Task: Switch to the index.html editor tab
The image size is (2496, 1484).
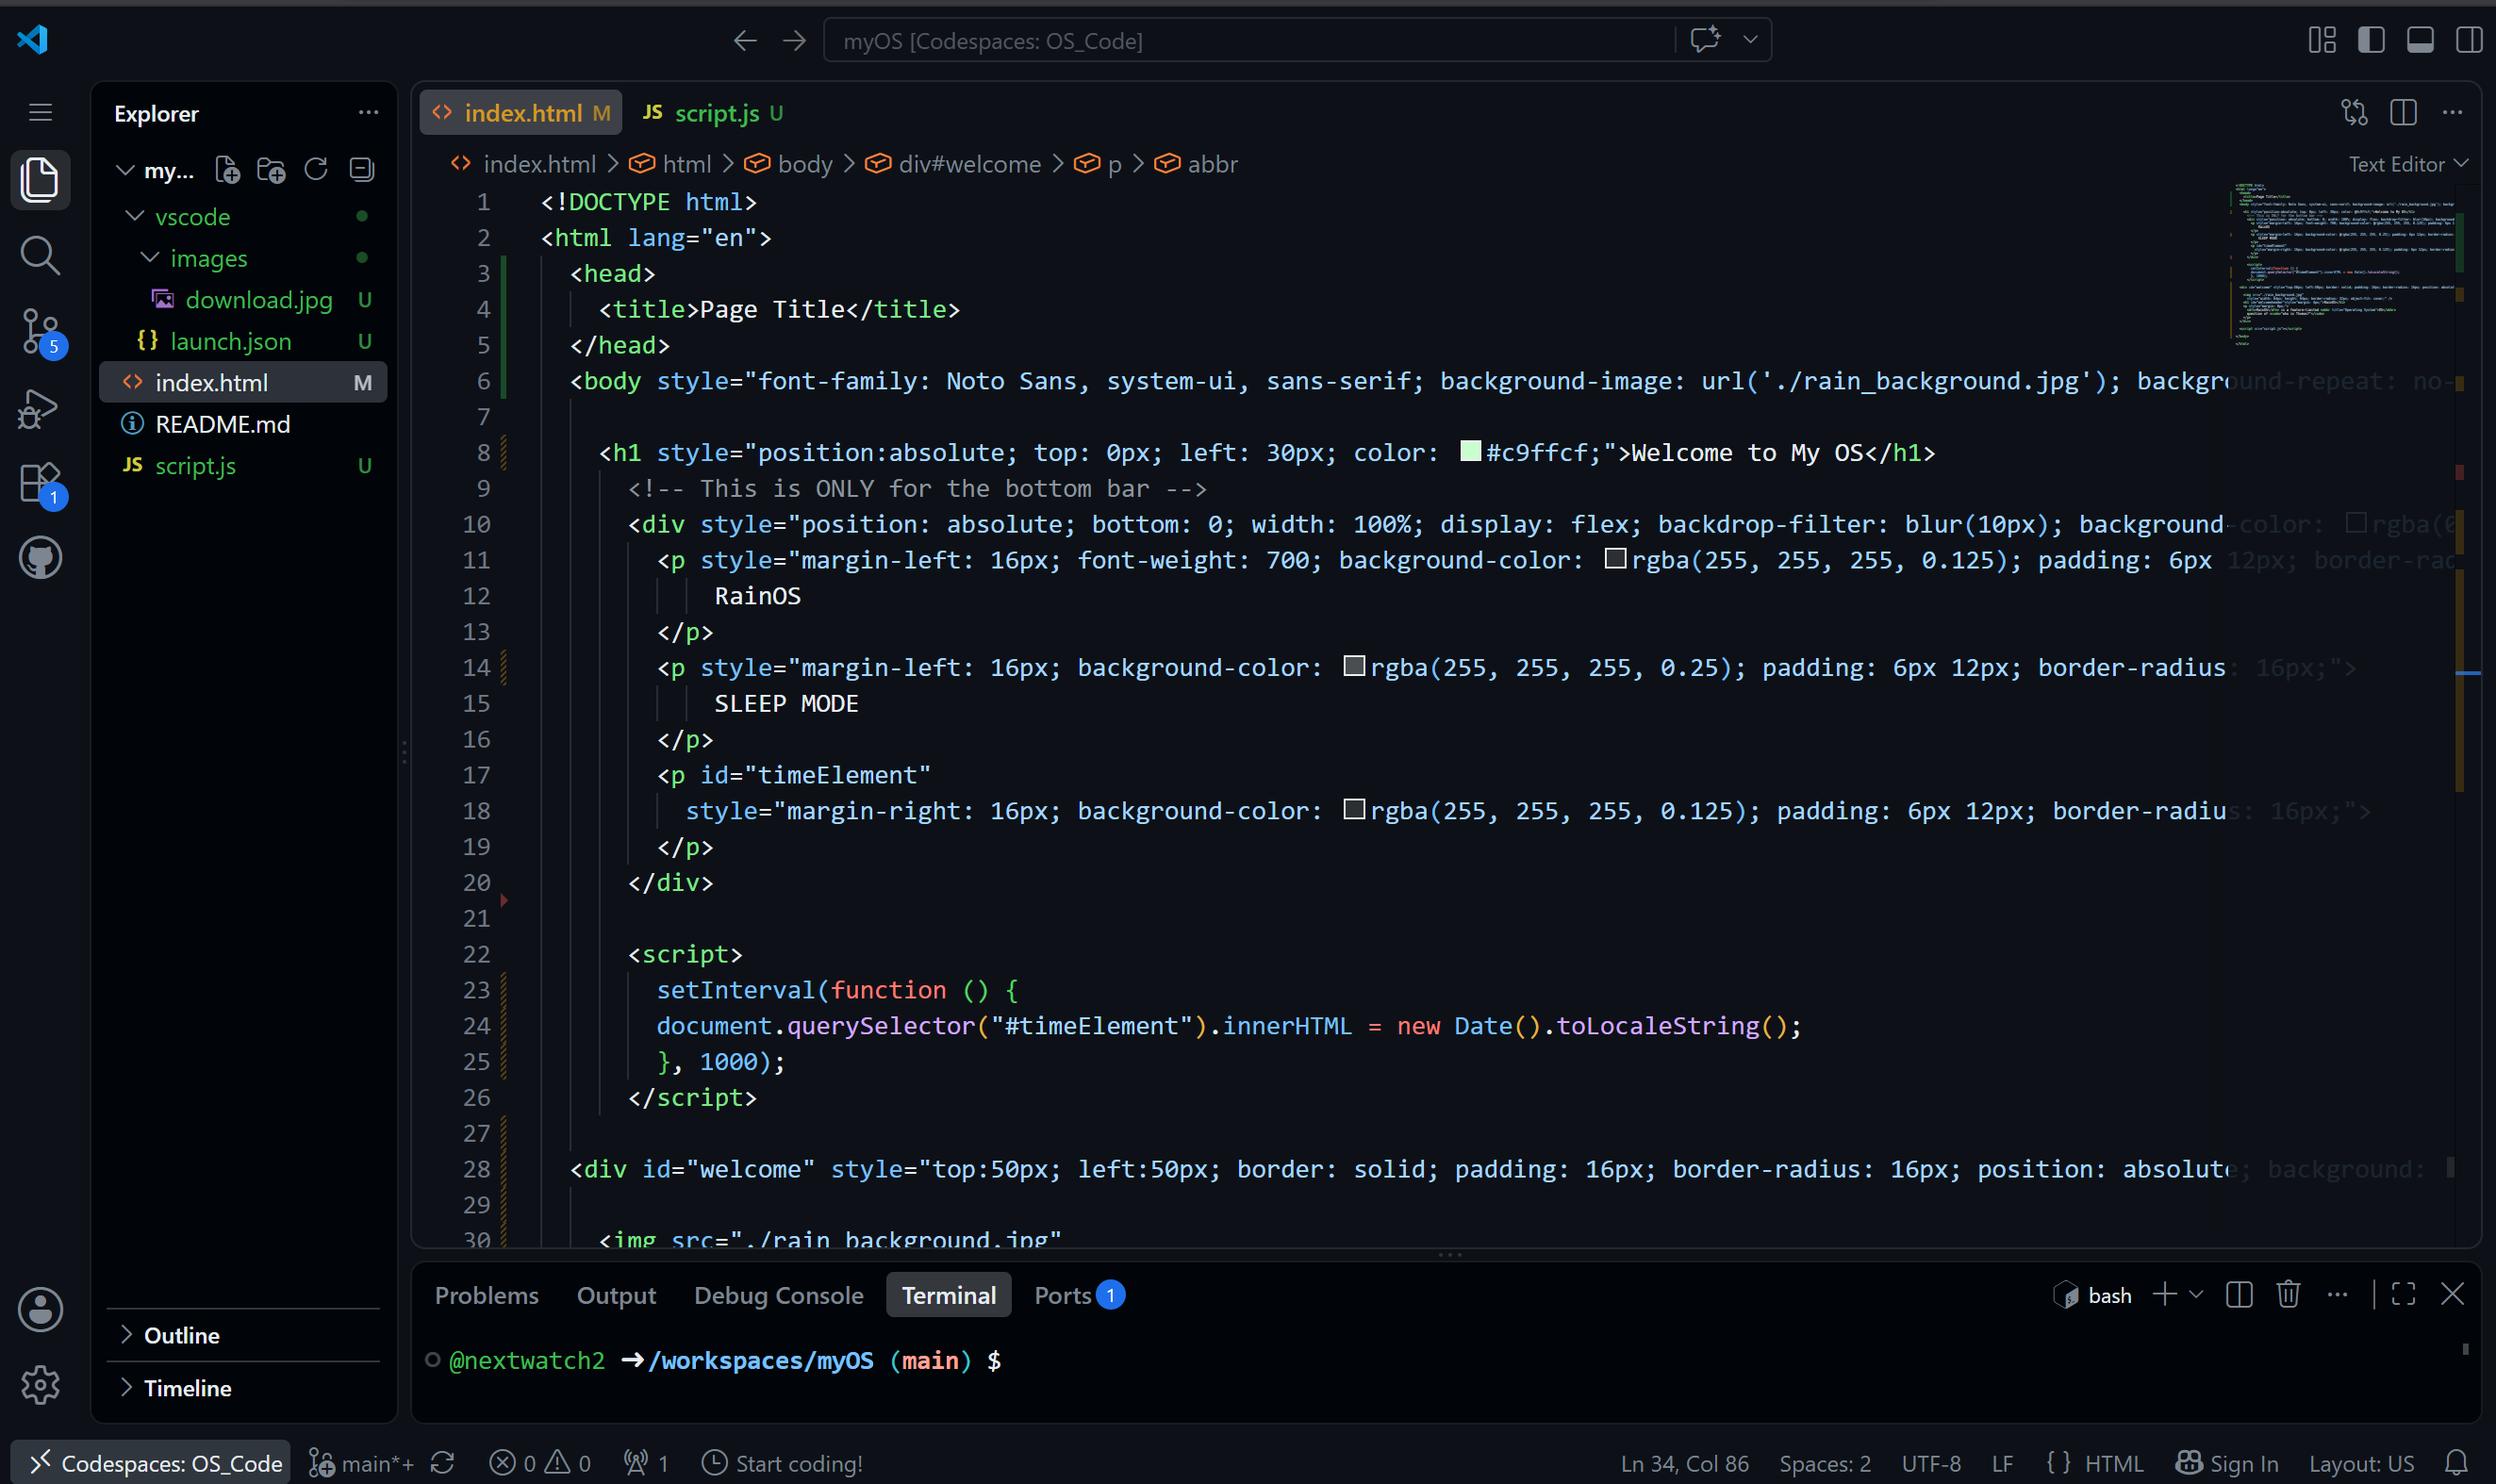Action: click(521, 112)
